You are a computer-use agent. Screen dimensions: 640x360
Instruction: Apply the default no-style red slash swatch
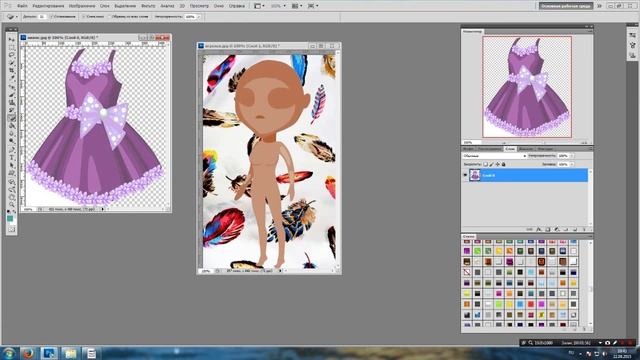pyautogui.click(x=467, y=272)
